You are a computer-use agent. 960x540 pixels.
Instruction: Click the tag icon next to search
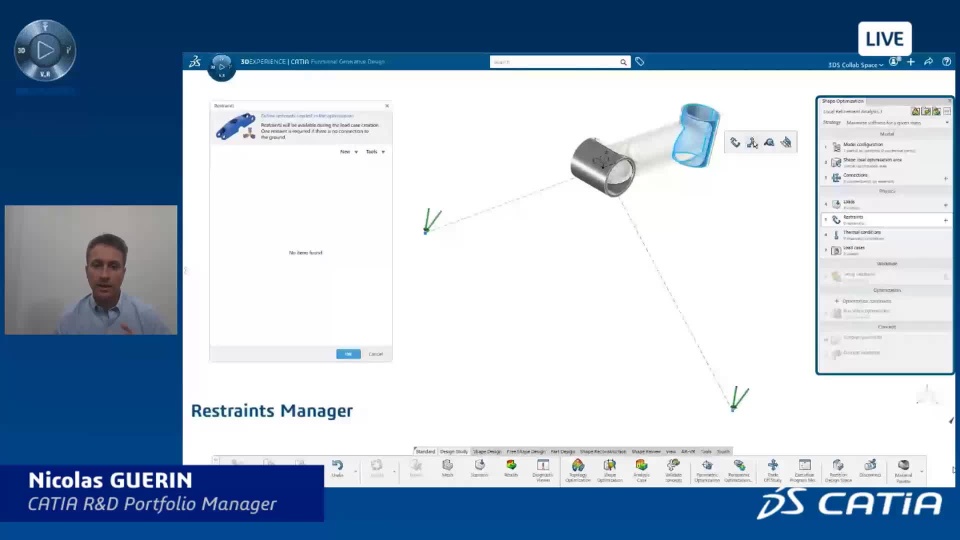pos(639,61)
